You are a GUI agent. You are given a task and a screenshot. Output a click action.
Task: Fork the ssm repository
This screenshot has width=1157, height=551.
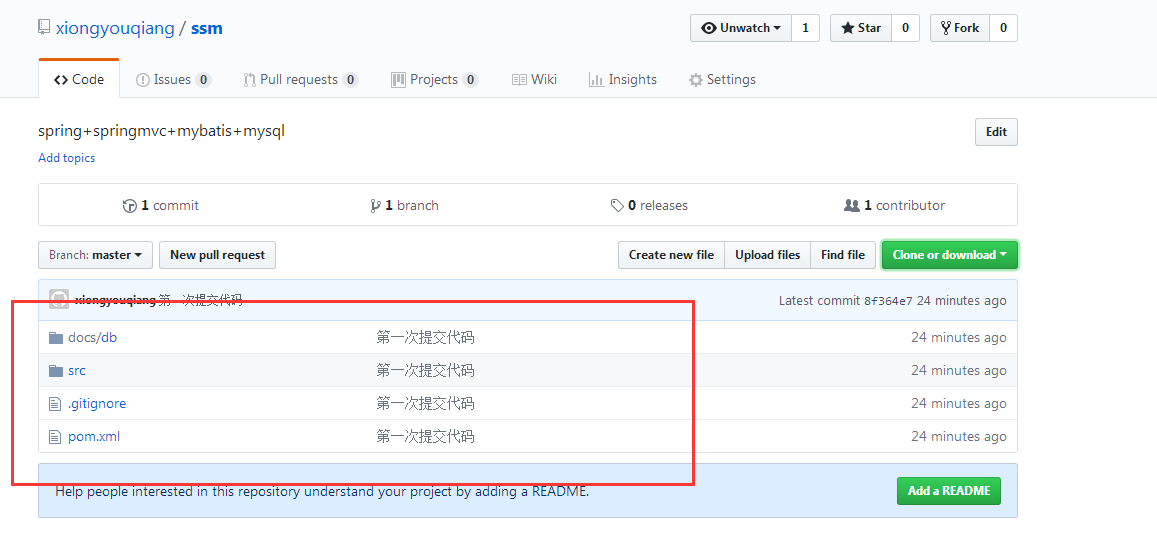click(960, 28)
